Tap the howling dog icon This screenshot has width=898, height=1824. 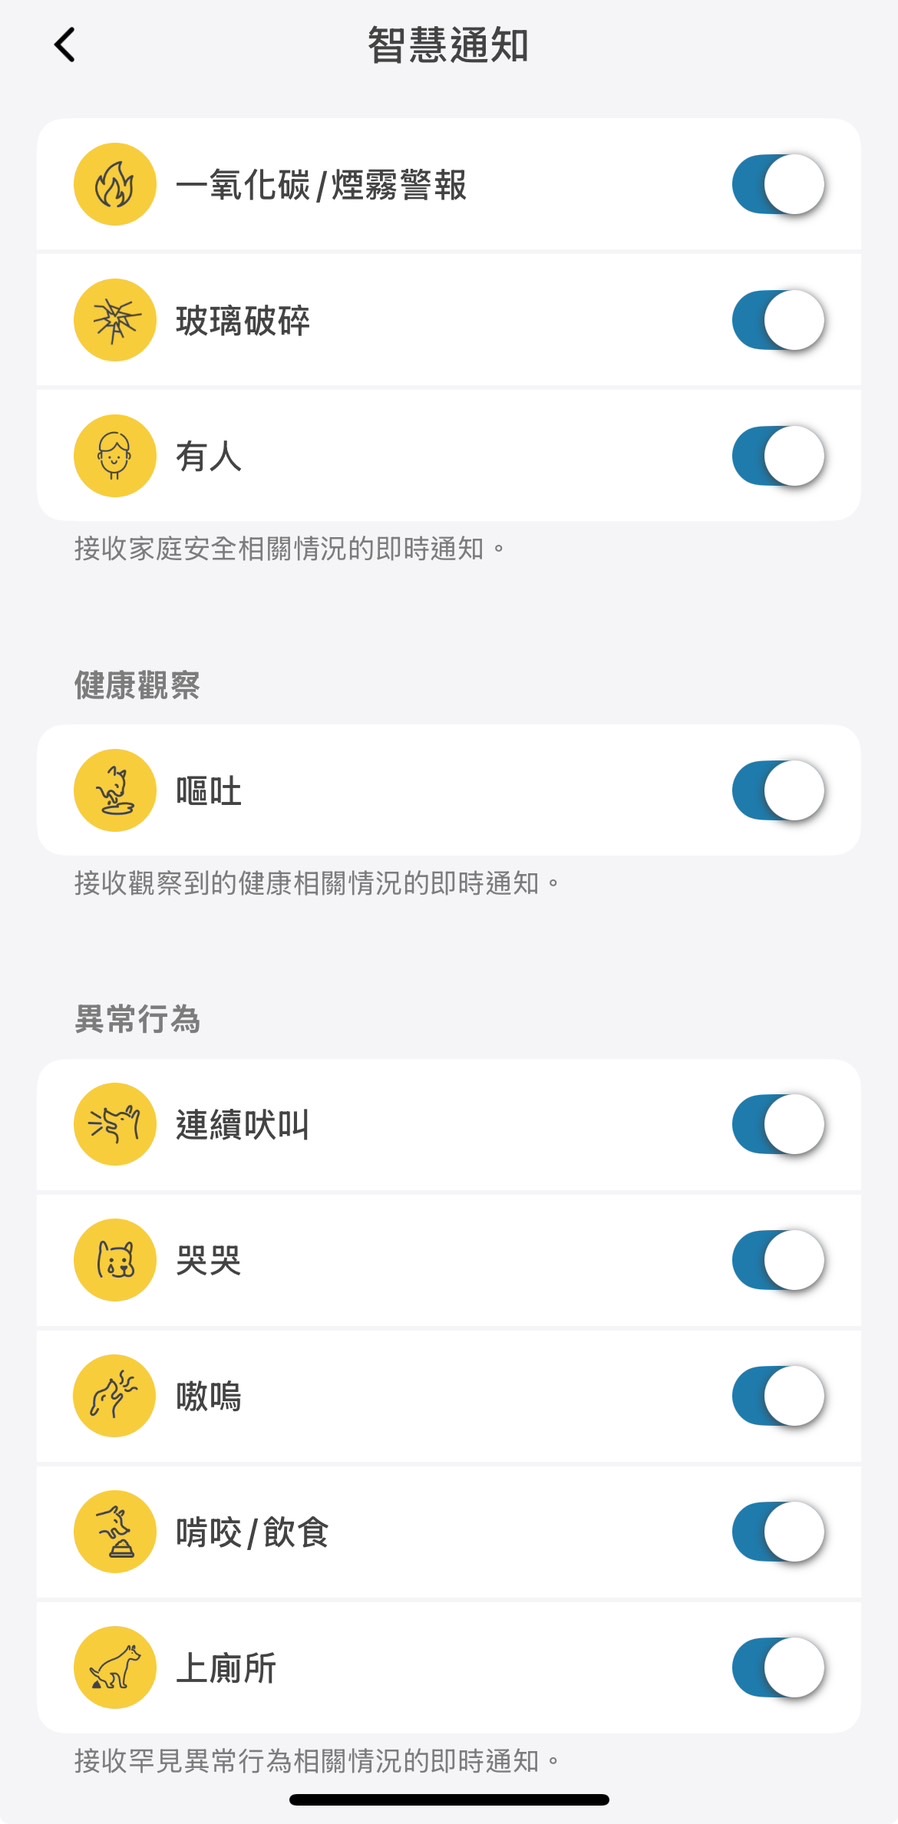tap(115, 1396)
